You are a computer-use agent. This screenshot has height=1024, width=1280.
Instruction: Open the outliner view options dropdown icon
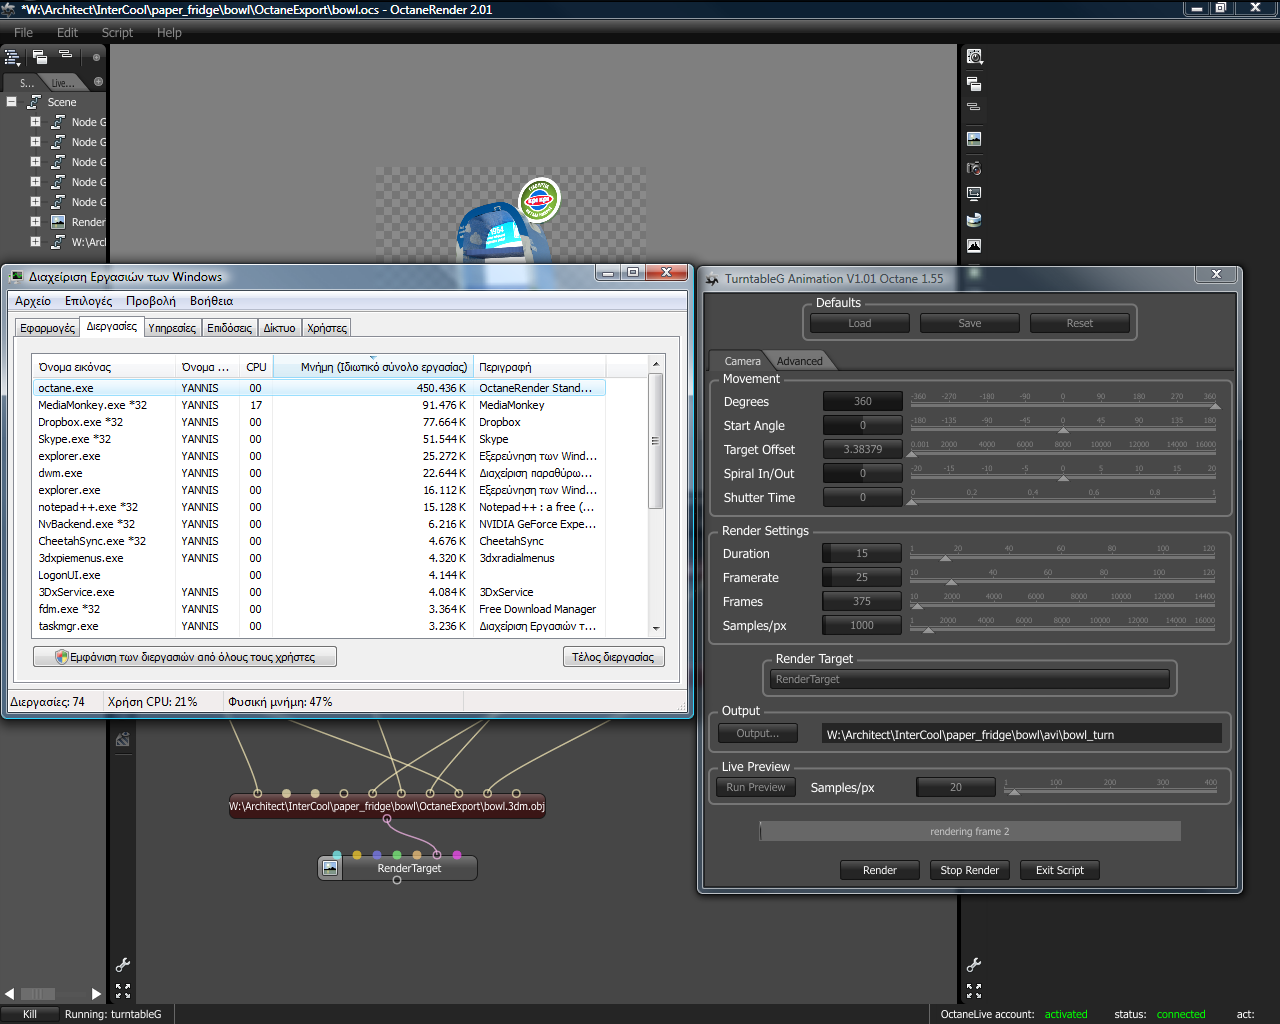click(13, 57)
